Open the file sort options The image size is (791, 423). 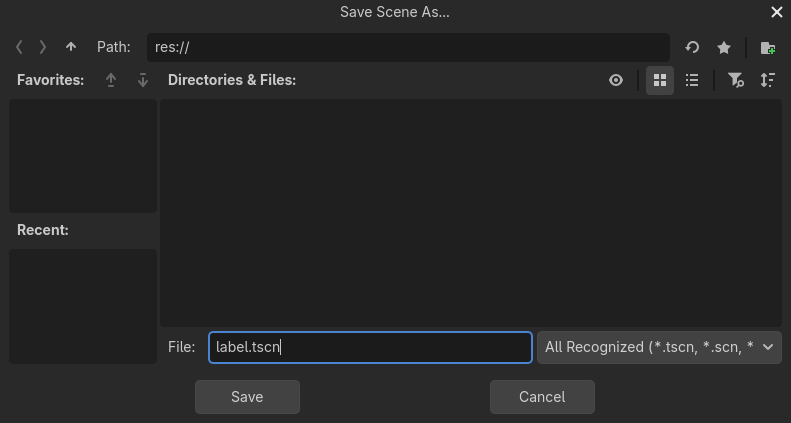(767, 80)
